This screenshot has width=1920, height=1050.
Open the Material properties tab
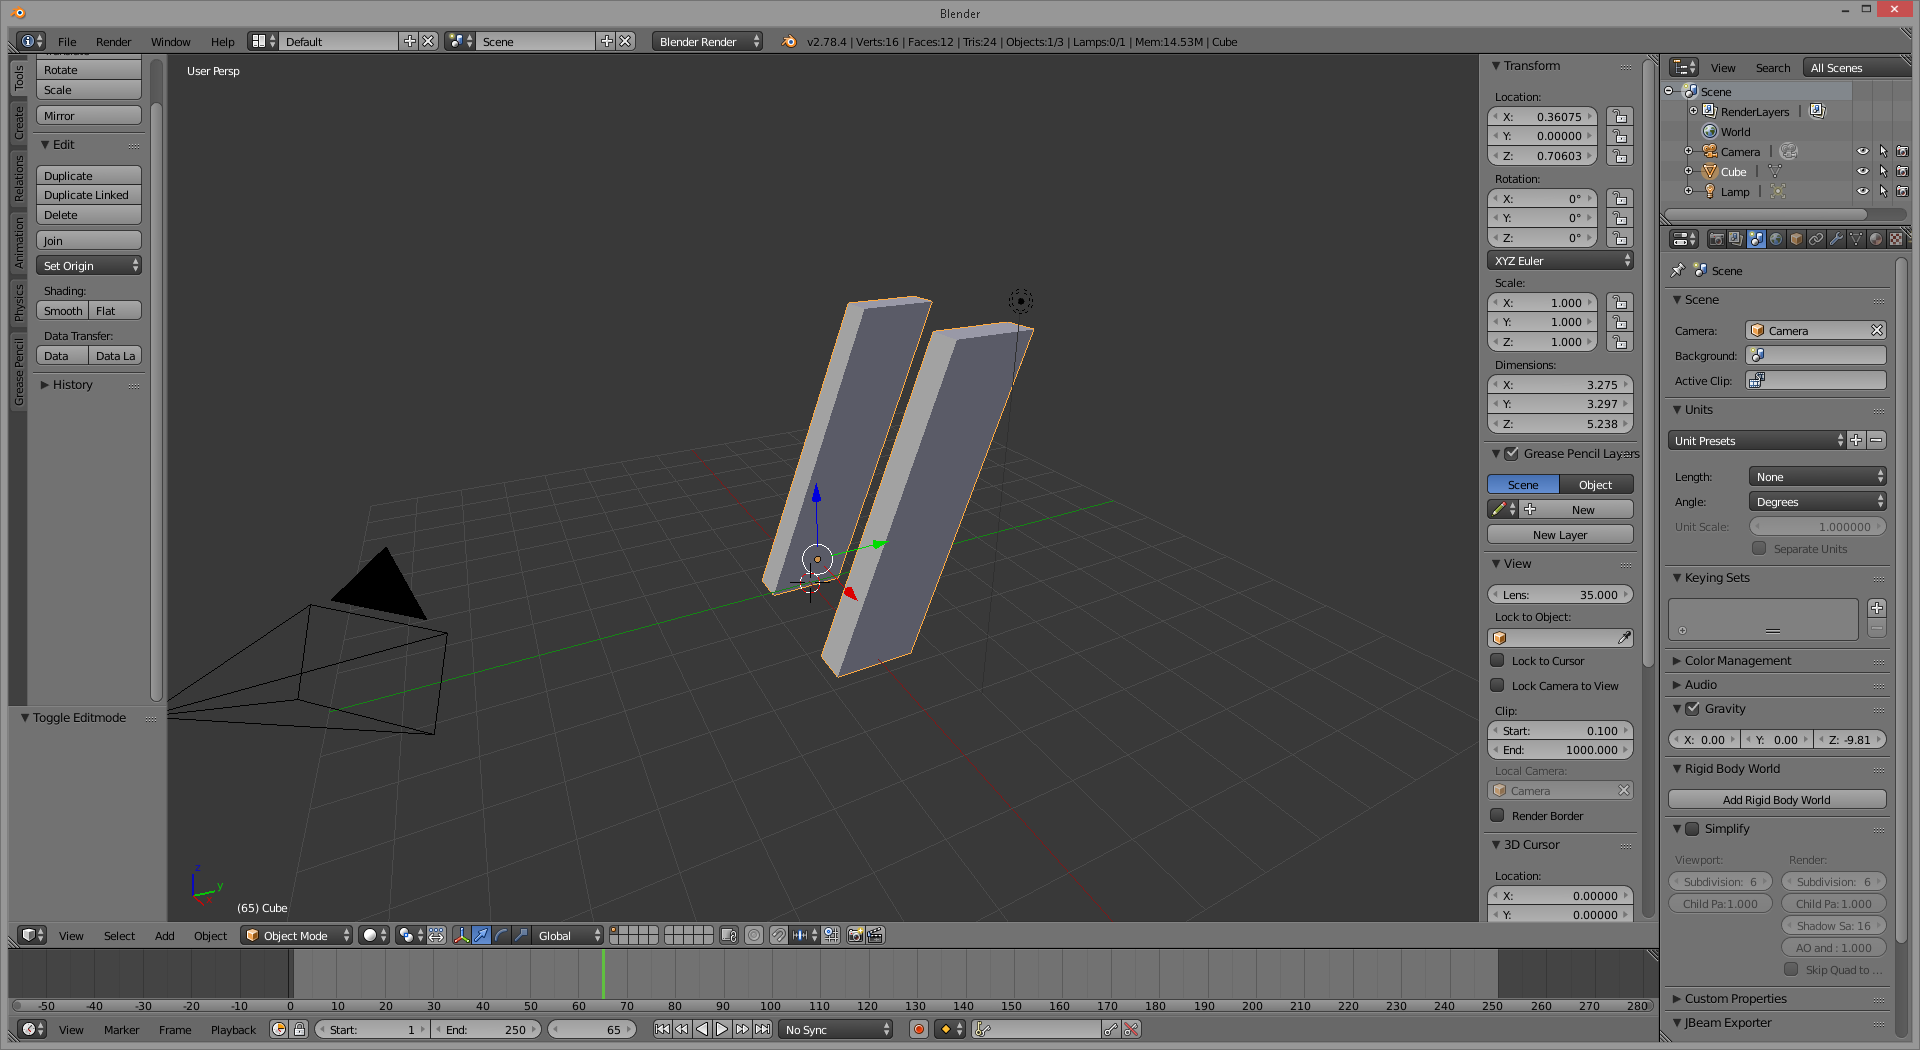pyautogui.click(x=1876, y=239)
